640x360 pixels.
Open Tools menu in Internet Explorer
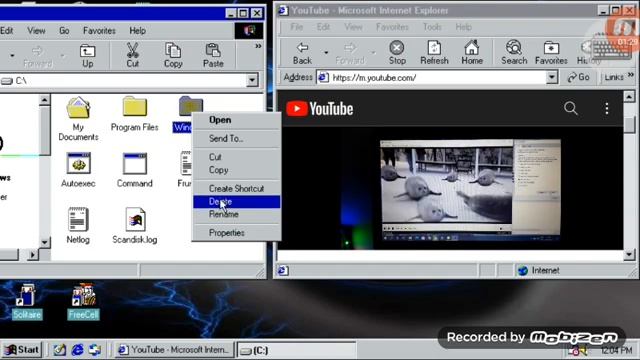[x=432, y=27]
